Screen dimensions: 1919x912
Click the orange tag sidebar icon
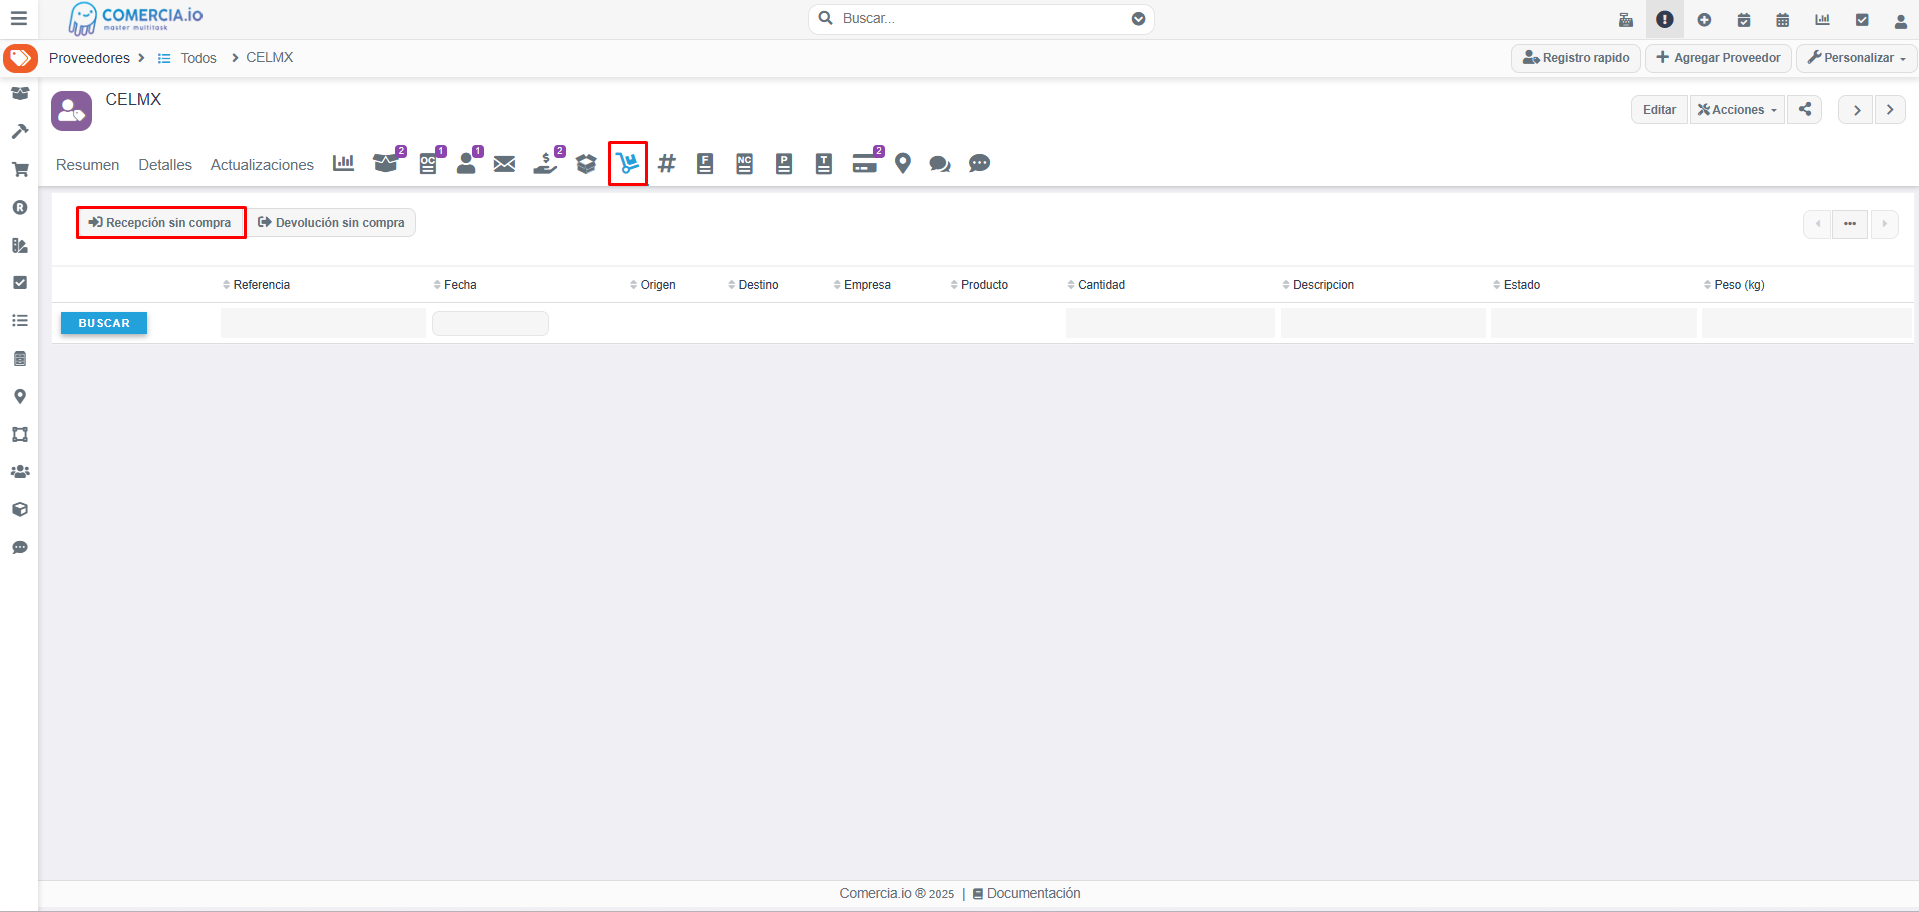click(20, 58)
